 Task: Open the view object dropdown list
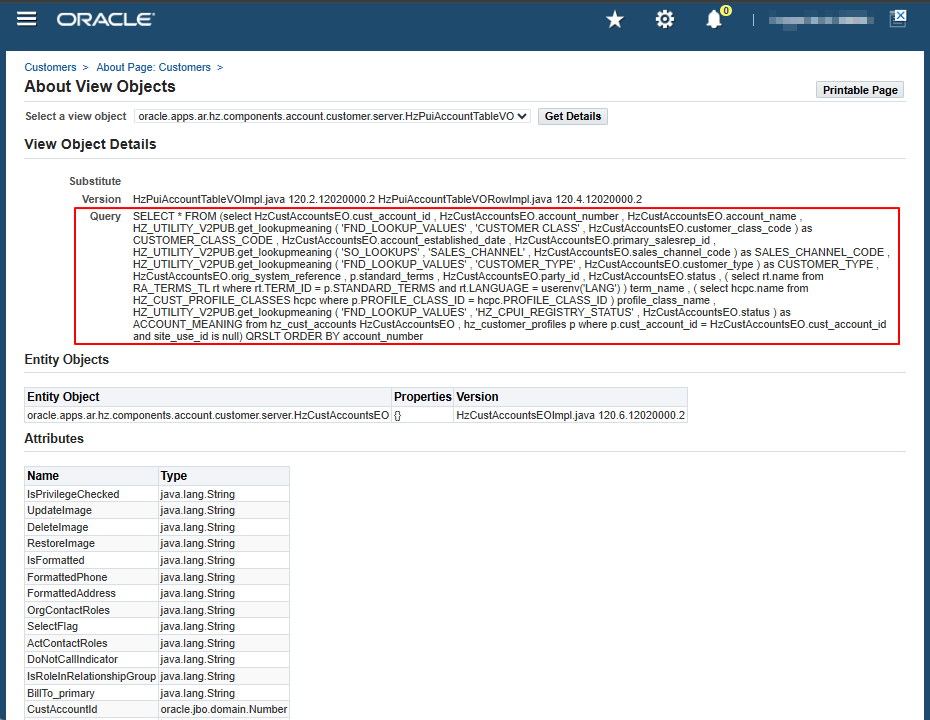point(332,116)
